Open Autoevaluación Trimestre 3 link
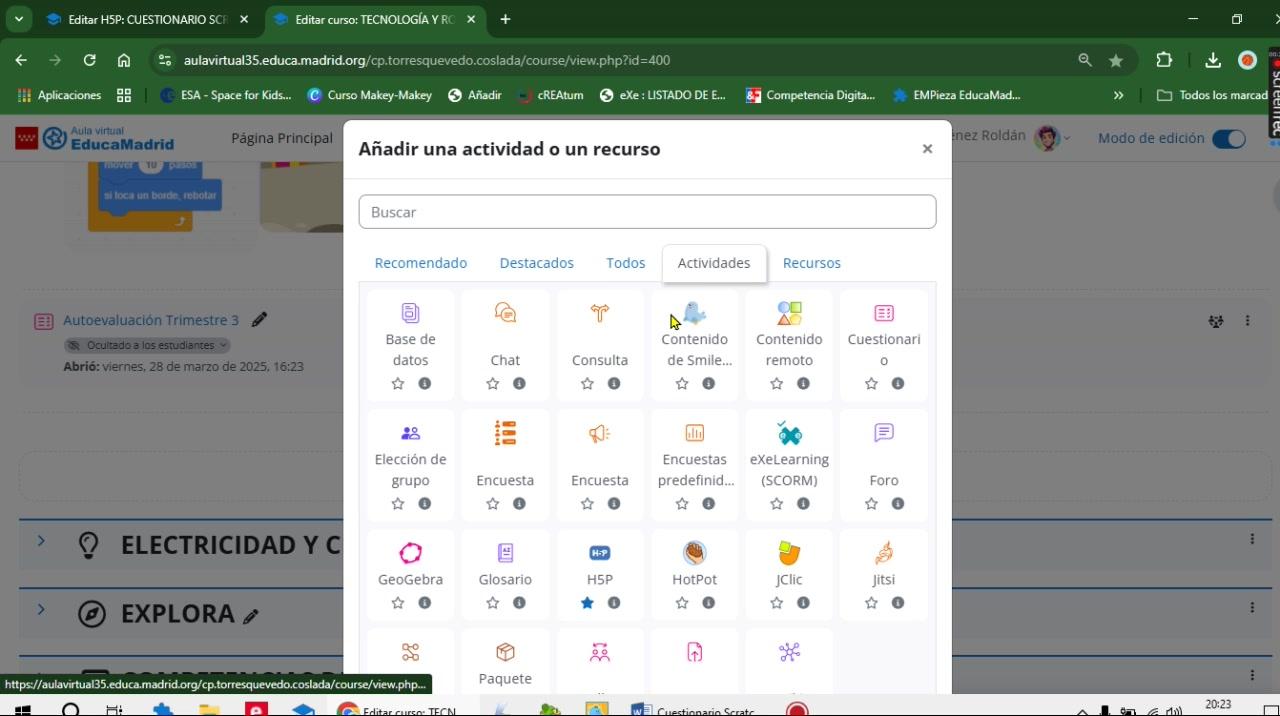 (x=151, y=320)
